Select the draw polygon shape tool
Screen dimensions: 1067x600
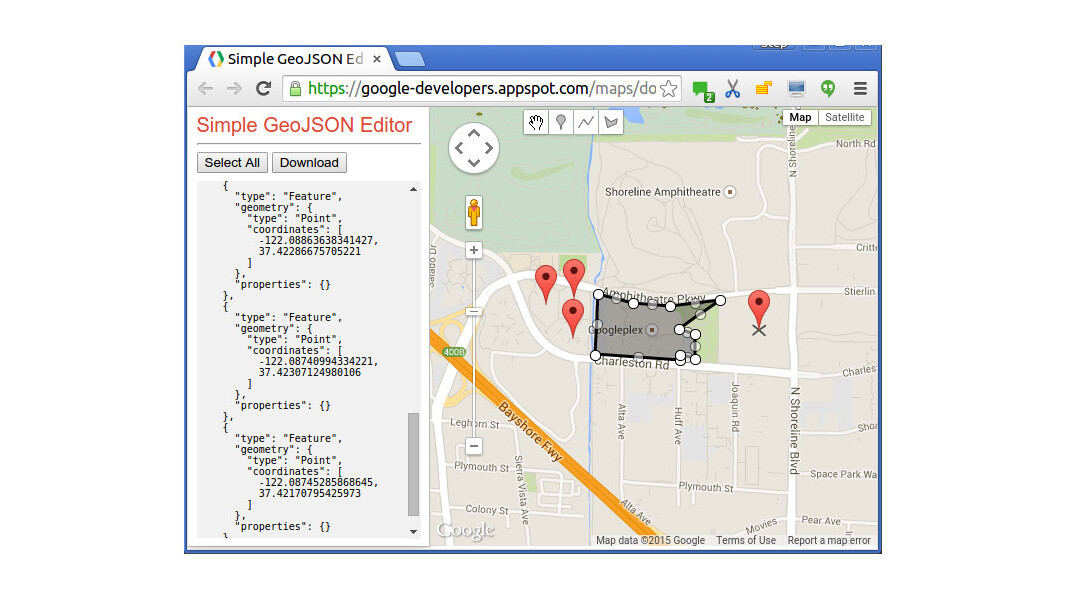[612, 122]
